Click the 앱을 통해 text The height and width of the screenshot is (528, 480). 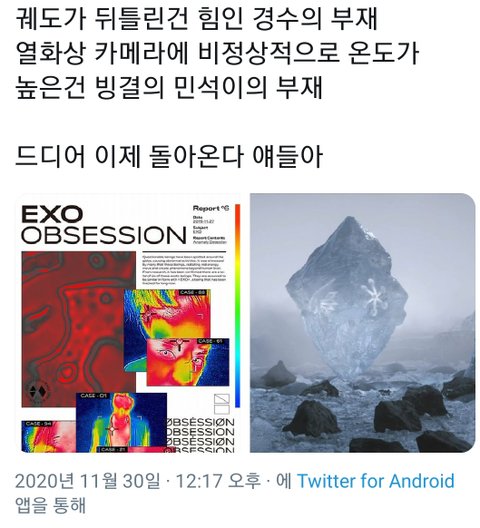51,505
